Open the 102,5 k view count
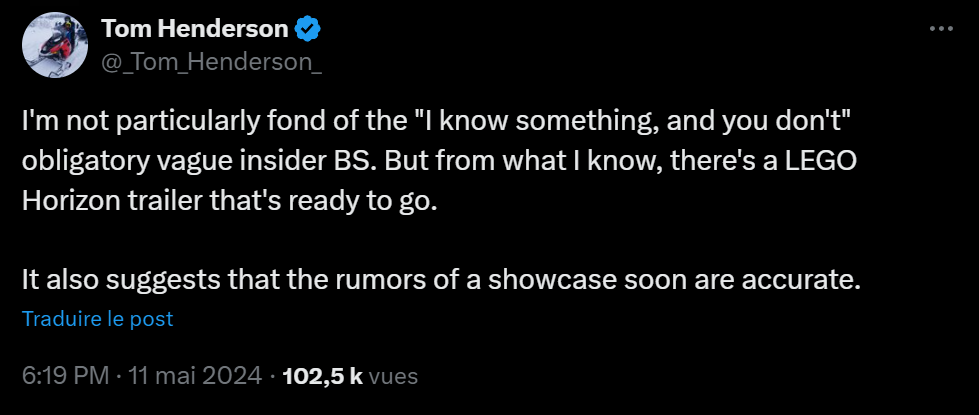Image resolution: width=979 pixels, height=415 pixels. pos(324,377)
